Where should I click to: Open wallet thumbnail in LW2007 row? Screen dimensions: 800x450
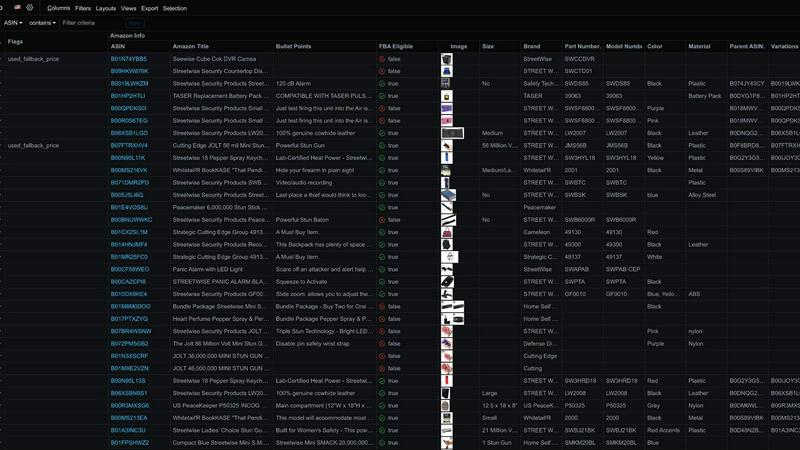point(452,133)
